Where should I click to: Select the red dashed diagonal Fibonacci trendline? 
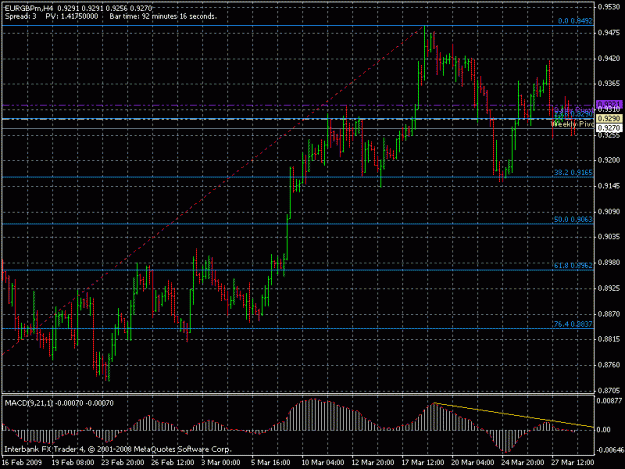213,190
